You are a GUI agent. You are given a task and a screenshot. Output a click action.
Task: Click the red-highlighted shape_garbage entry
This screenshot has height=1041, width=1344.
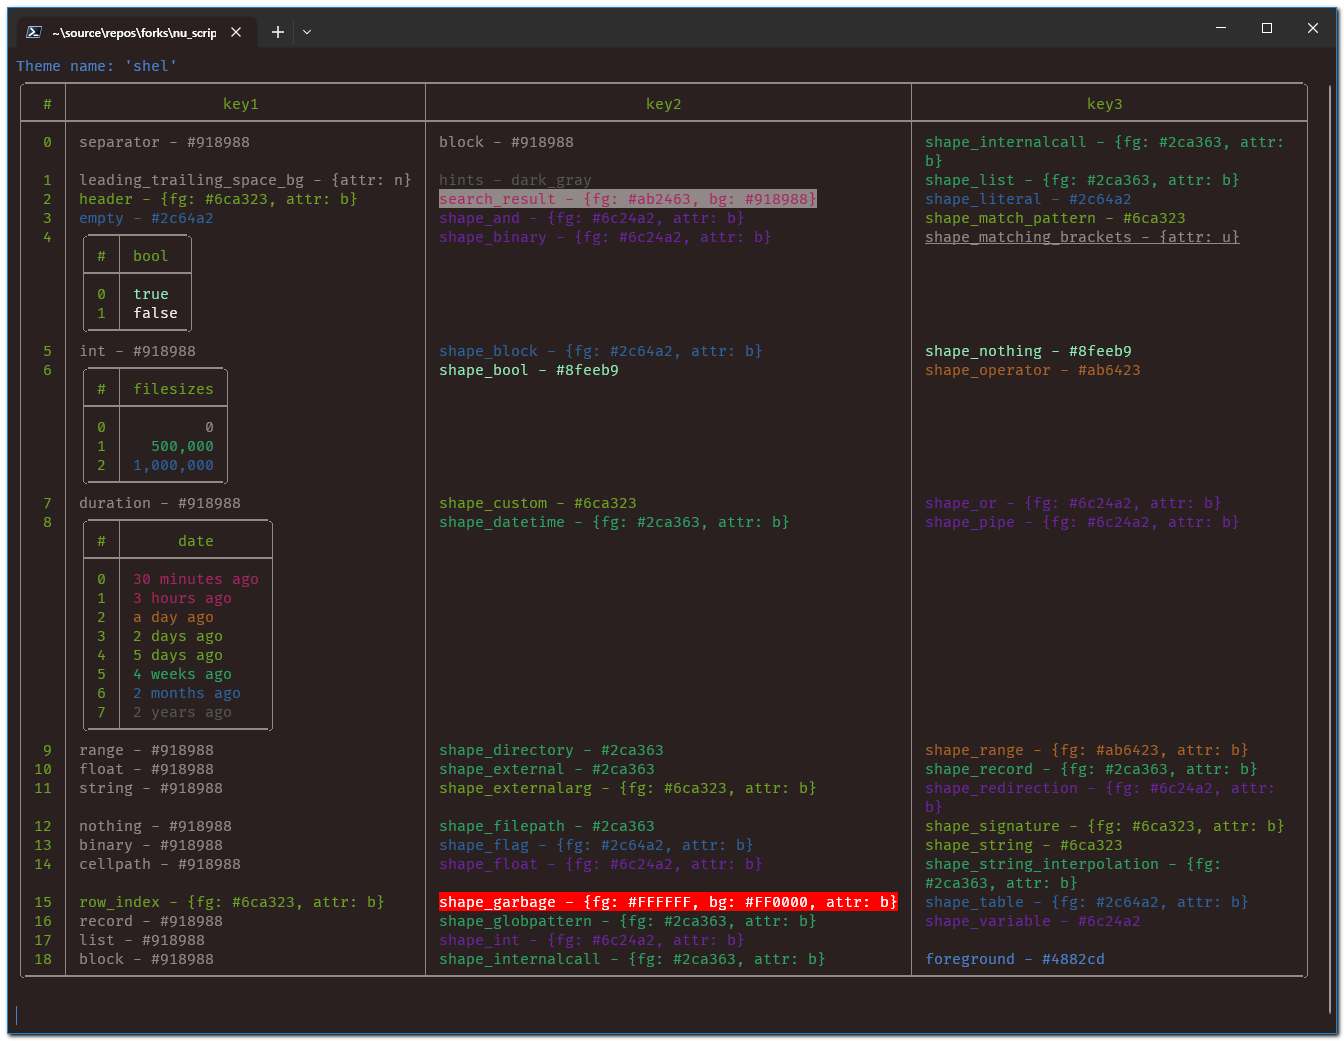[669, 902]
